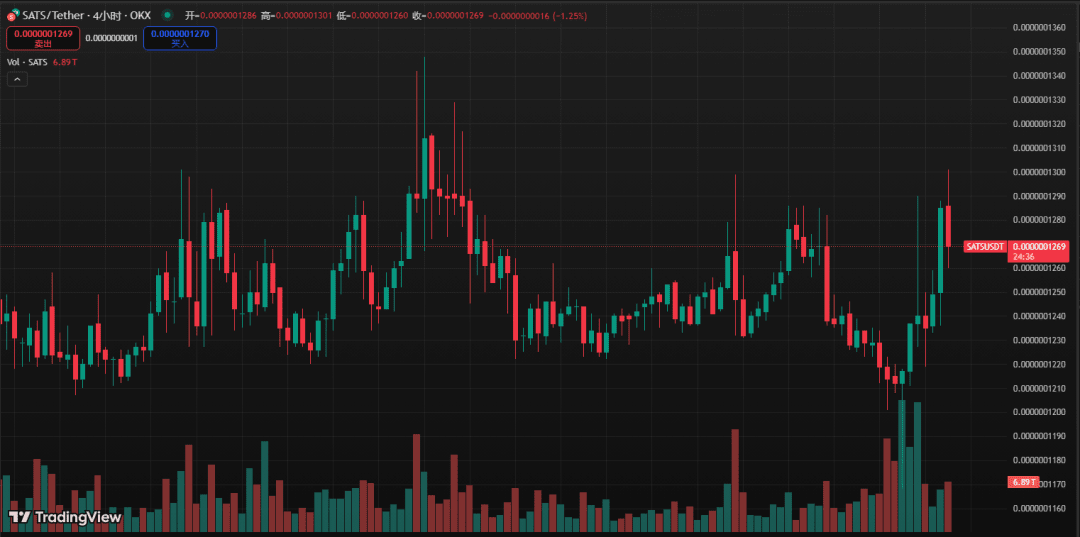Image resolution: width=1080 pixels, height=537 pixels.
Task: Click price axis label 0.0000001360
Action: (x=1039, y=28)
